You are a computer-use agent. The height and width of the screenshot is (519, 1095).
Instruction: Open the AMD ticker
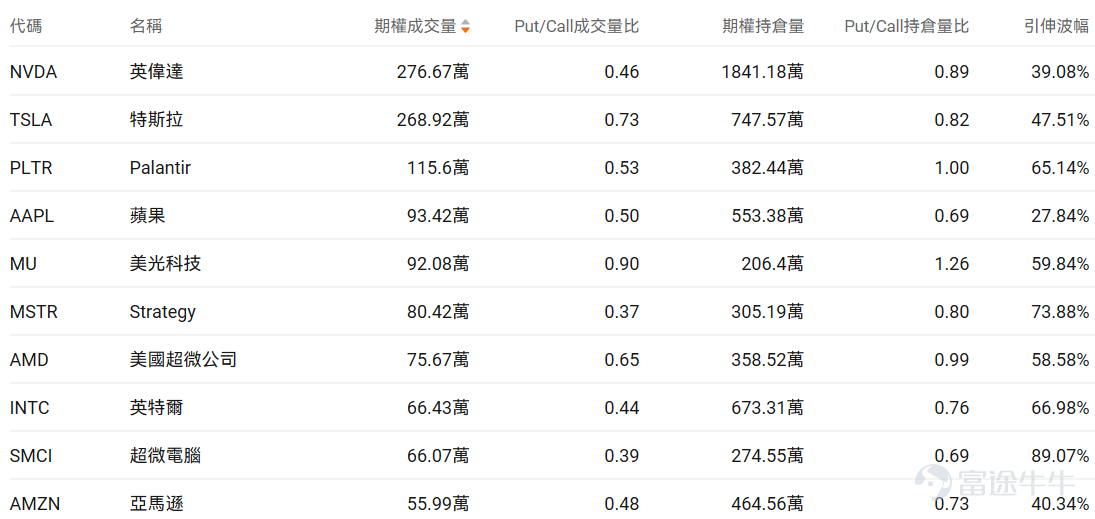click(x=29, y=360)
